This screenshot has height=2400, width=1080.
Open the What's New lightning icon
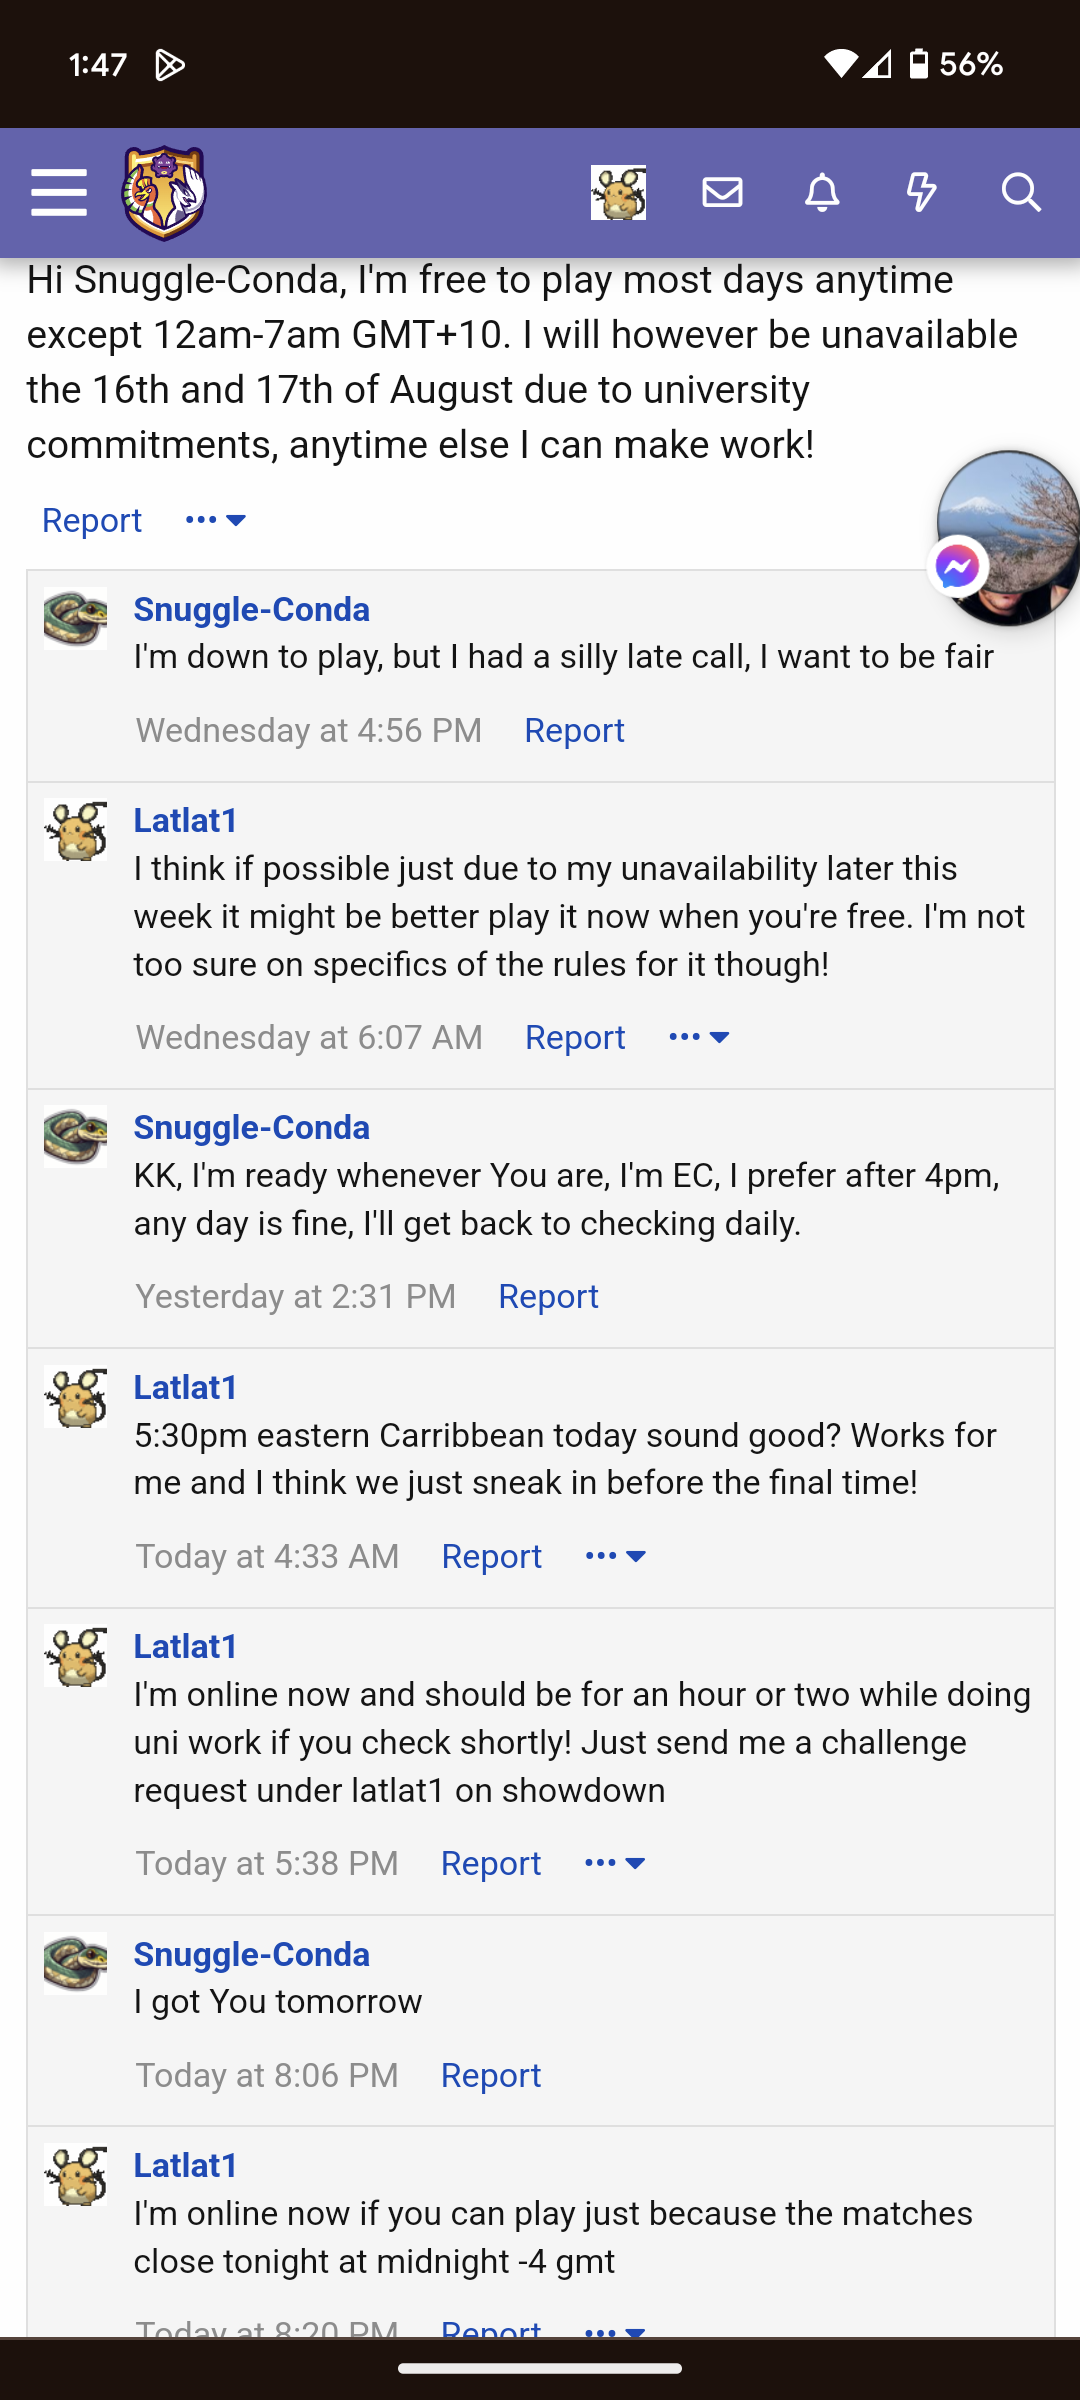click(x=921, y=192)
